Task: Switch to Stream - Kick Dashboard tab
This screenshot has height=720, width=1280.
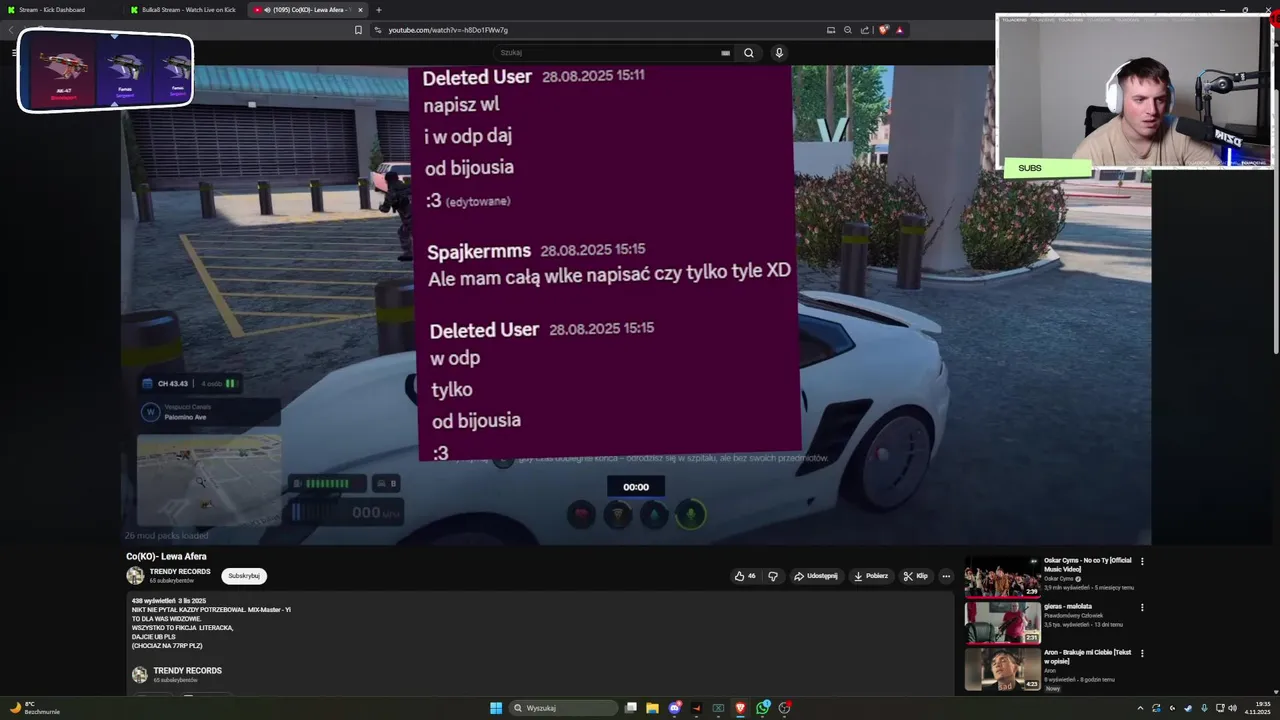Action: pyautogui.click(x=58, y=10)
